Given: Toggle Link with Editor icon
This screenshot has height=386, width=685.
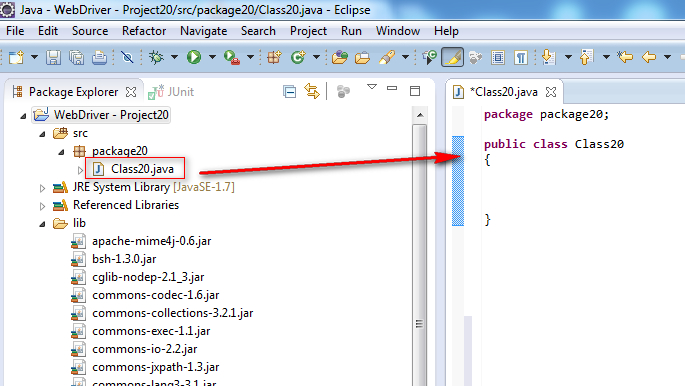Looking at the screenshot, I should click(x=312, y=91).
